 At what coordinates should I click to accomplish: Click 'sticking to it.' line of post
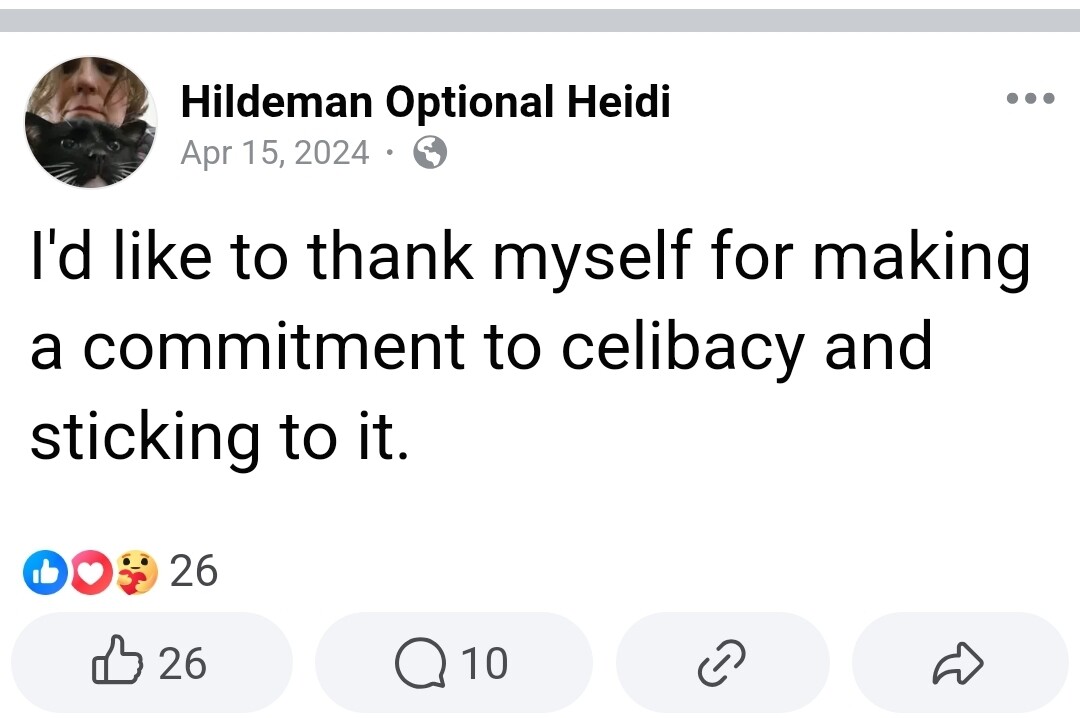220,437
